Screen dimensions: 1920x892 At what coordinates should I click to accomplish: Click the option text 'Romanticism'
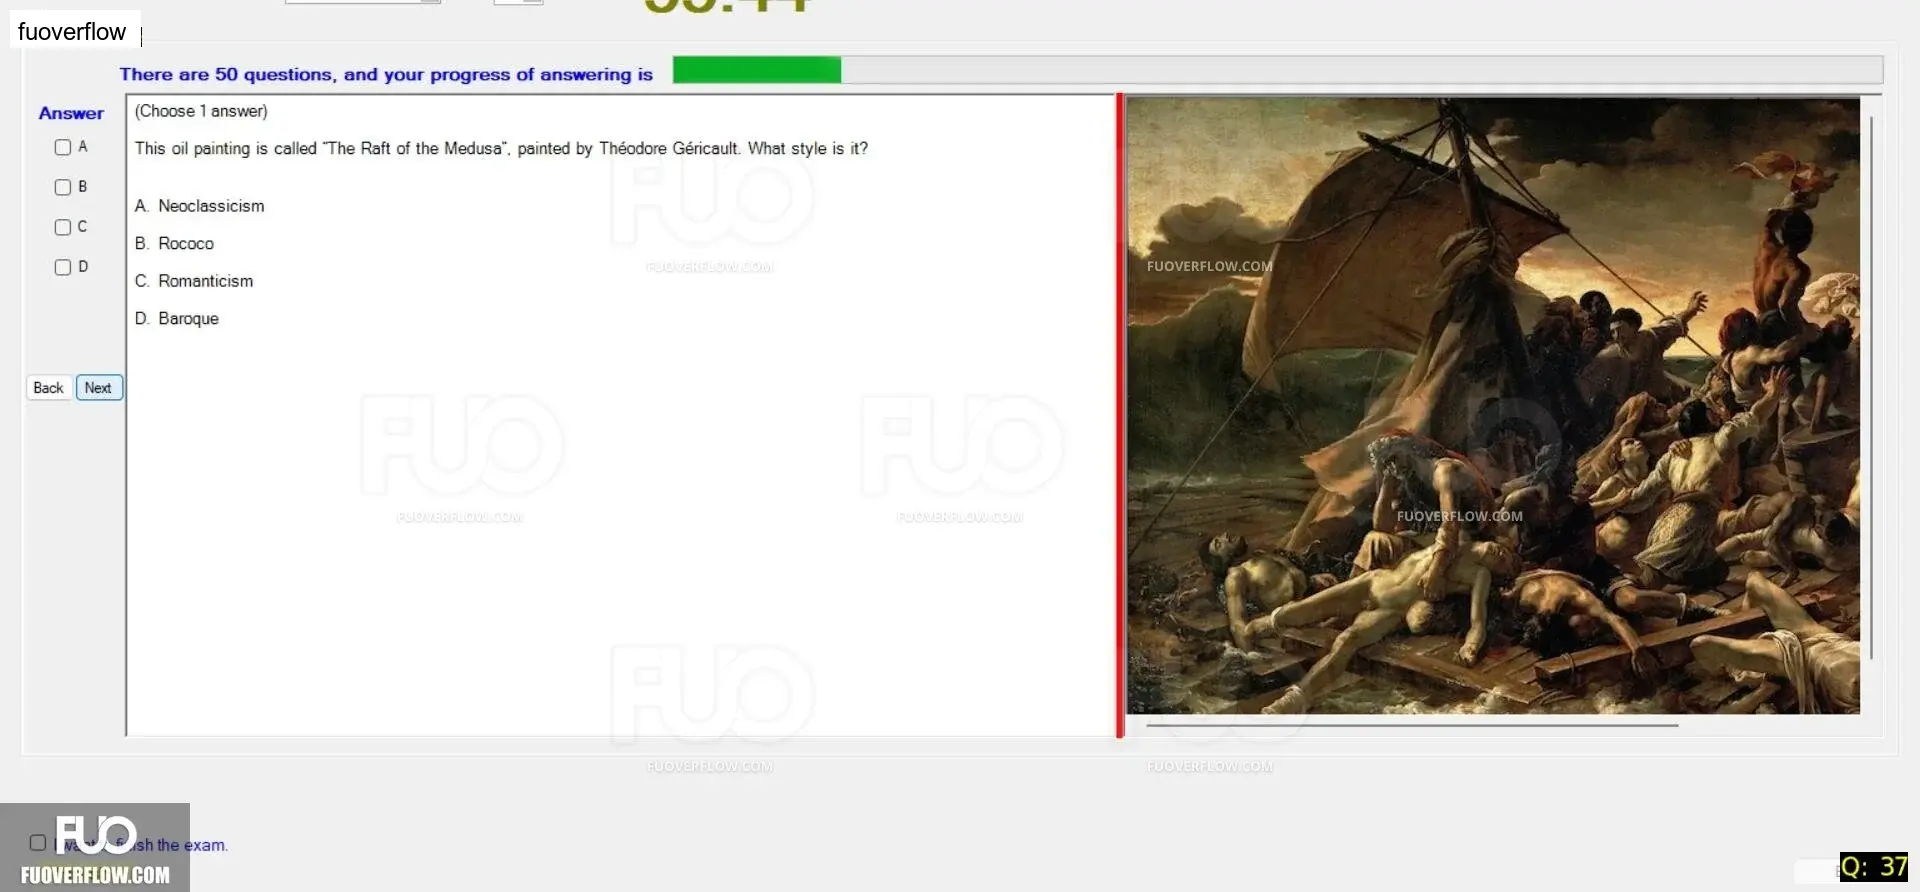pos(205,281)
